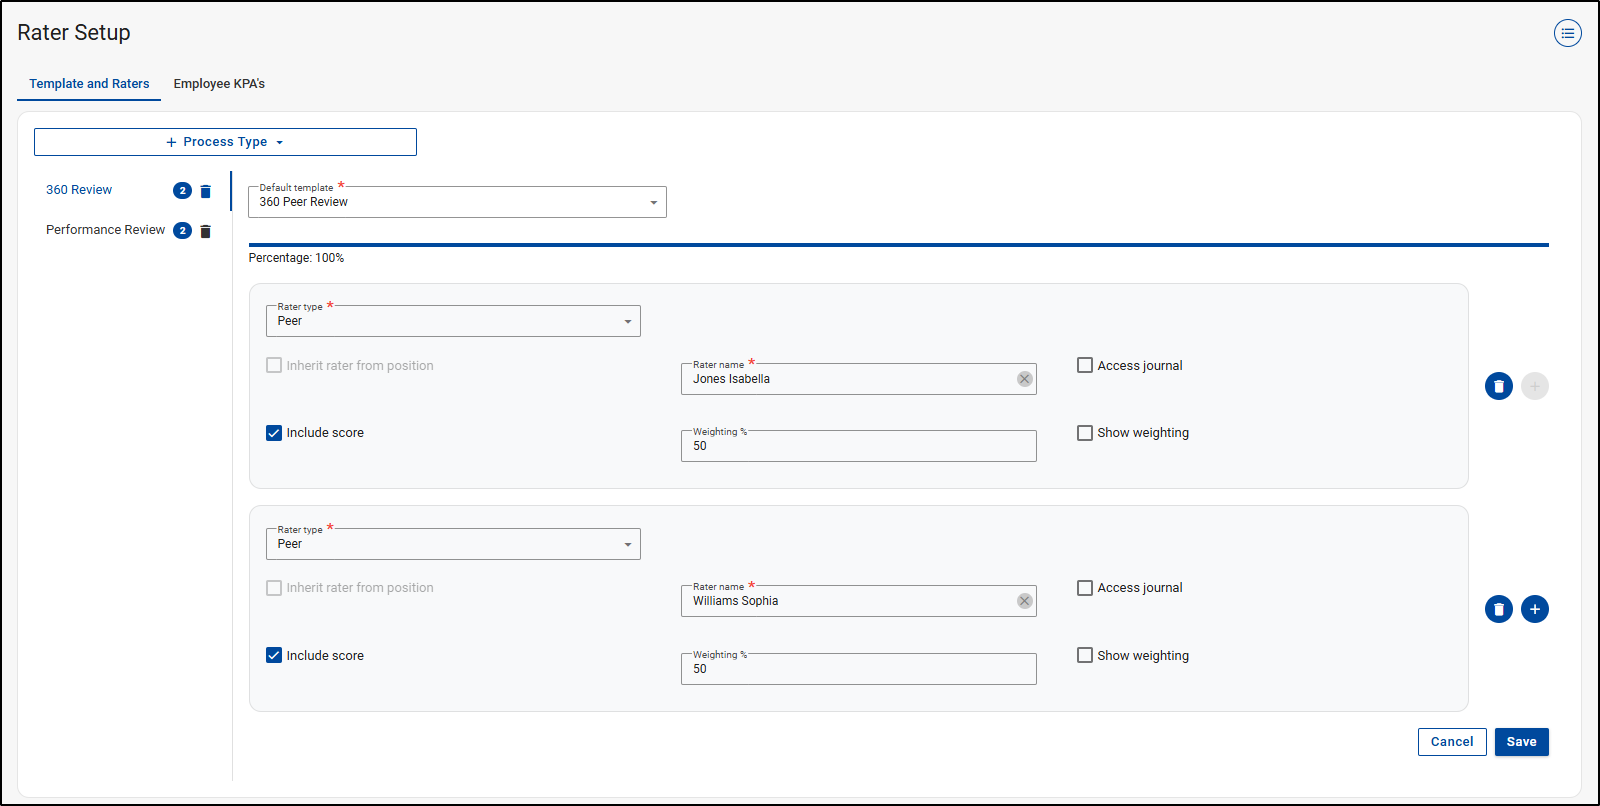
Task: Tick Show weighting for Williams Sophia
Action: coord(1085,655)
